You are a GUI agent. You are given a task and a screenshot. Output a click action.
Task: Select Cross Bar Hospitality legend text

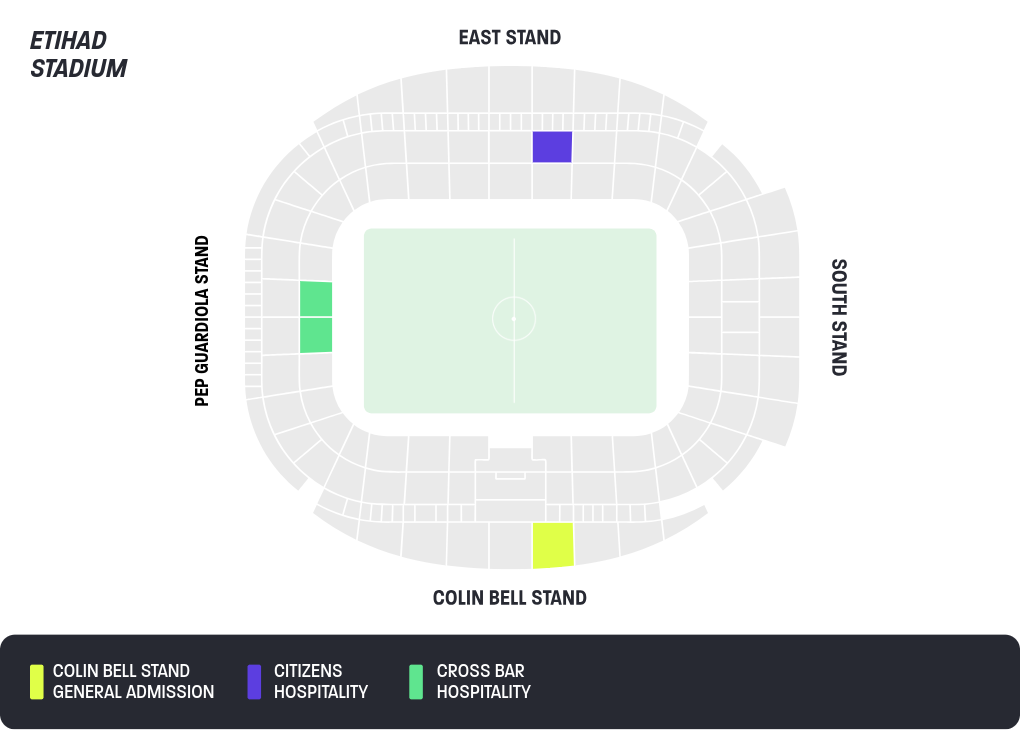[483, 681]
